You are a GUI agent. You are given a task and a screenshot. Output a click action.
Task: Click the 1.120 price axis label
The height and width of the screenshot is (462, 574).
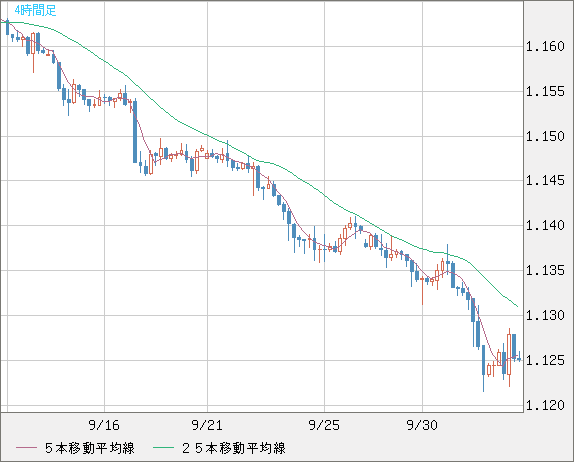(x=545, y=405)
